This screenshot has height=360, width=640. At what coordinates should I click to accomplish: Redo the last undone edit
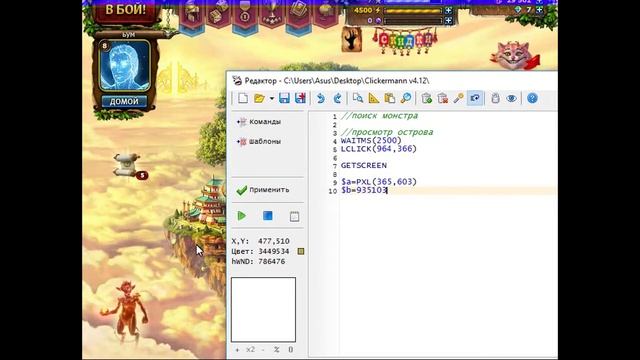[337, 98]
